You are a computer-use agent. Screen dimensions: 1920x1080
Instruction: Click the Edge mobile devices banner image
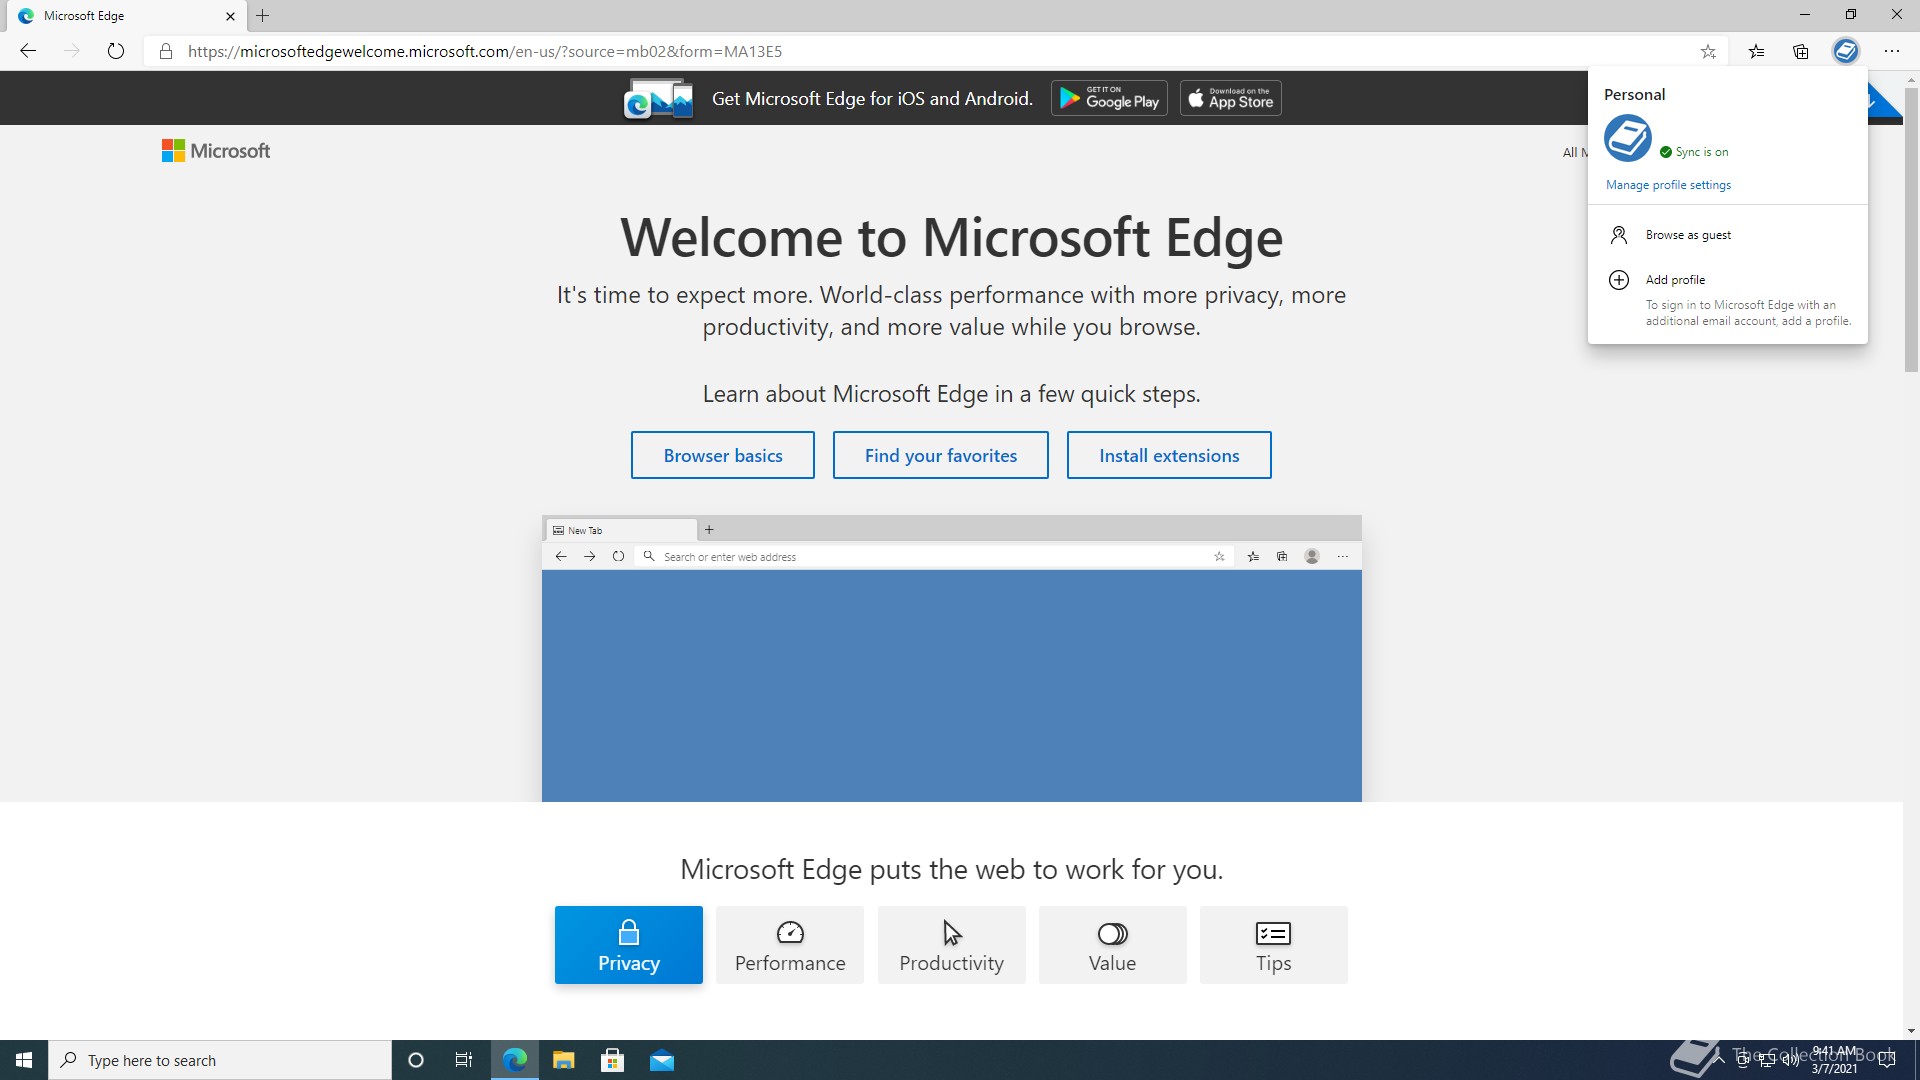pyautogui.click(x=658, y=99)
